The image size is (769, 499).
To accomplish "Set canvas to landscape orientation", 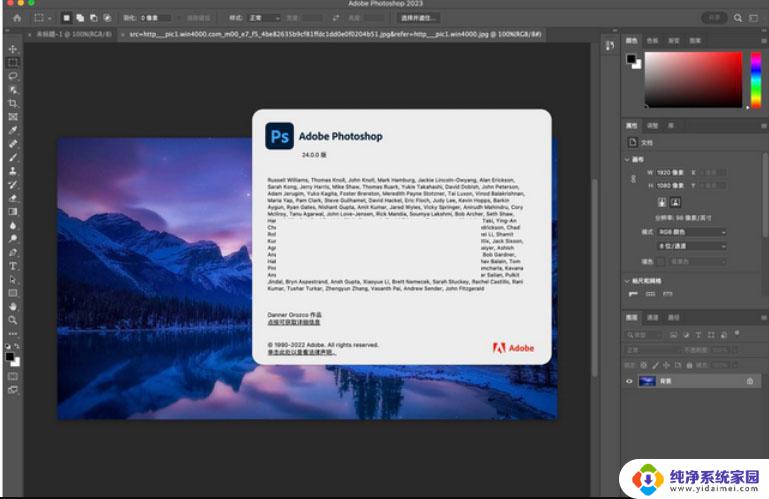I will coord(675,202).
